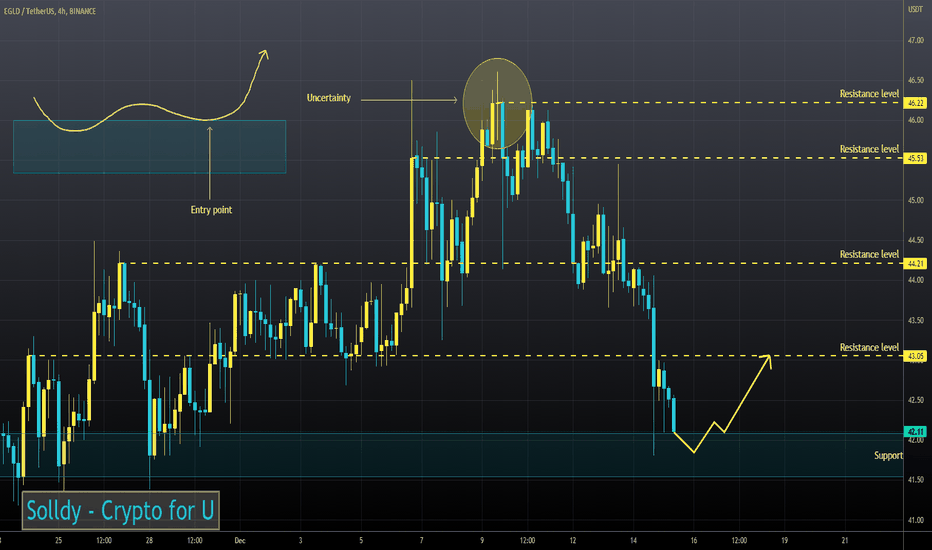932x550 pixels.
Task: Select 'Resistance level' label at 45.53
Action: 869,149
